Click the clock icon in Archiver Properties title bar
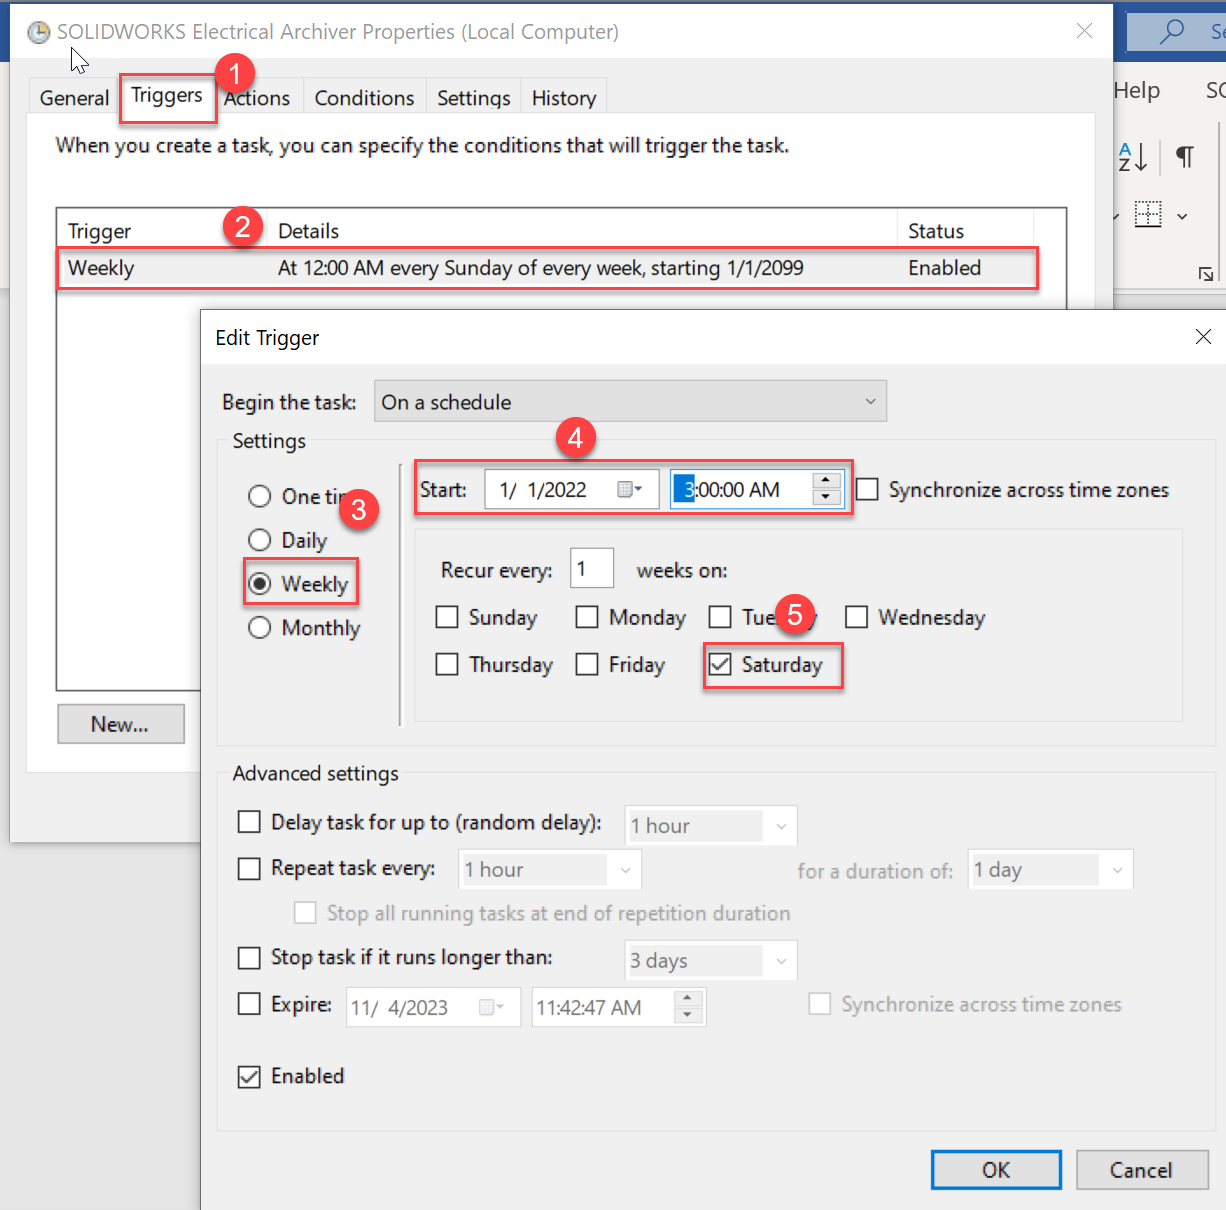Screen dimensions: 1226x1210 point(37,31)
